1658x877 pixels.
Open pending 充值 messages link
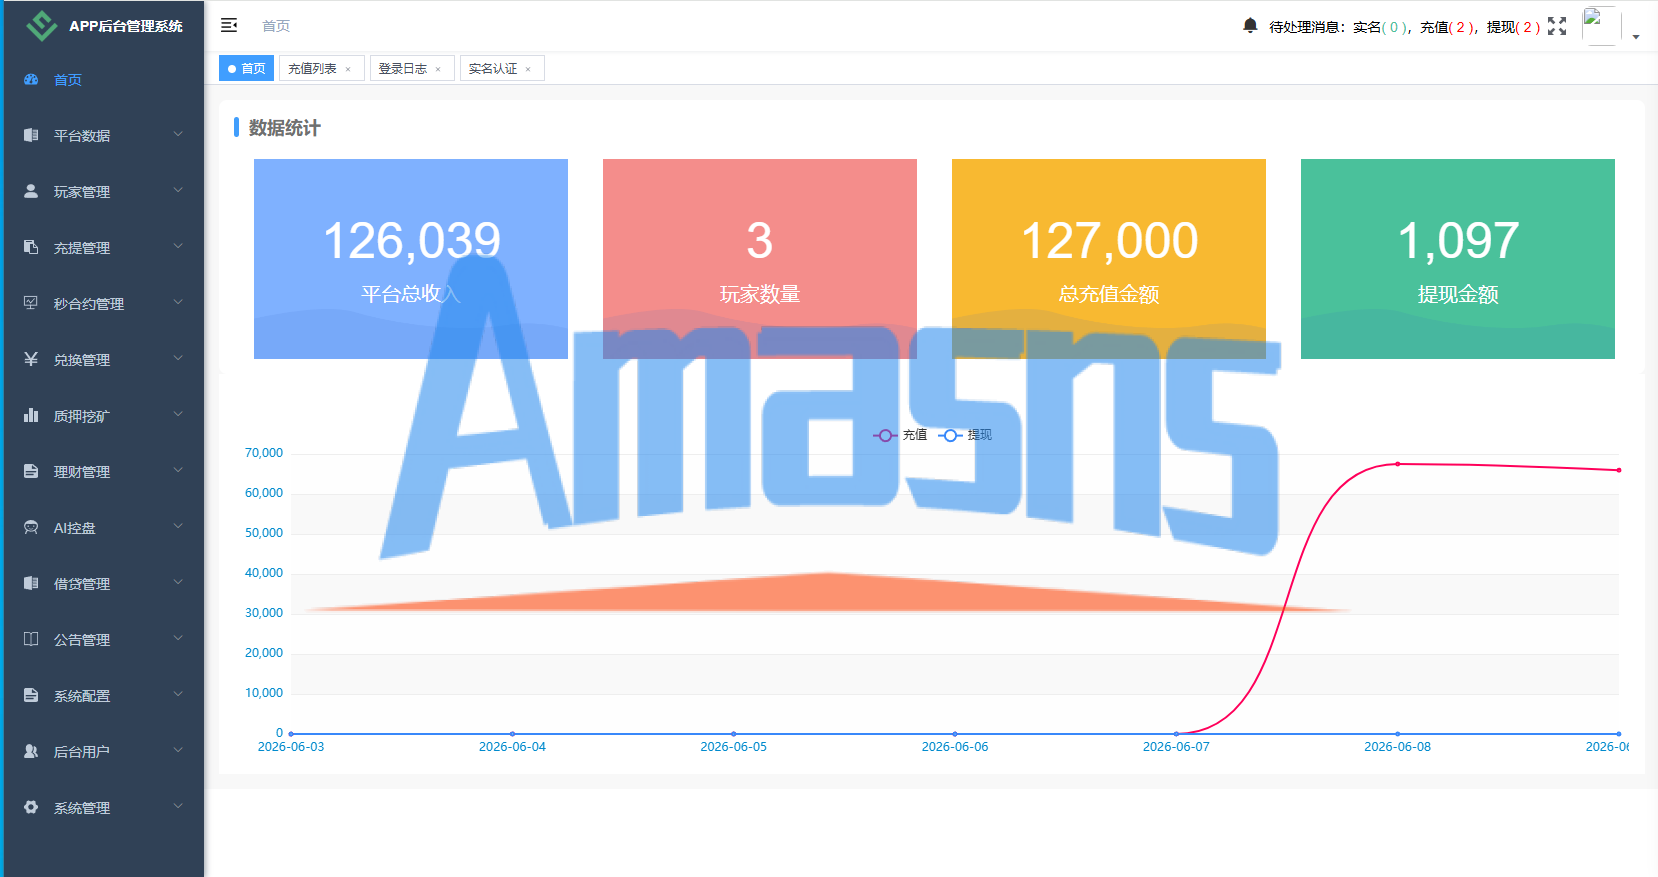click(1448, 27)
